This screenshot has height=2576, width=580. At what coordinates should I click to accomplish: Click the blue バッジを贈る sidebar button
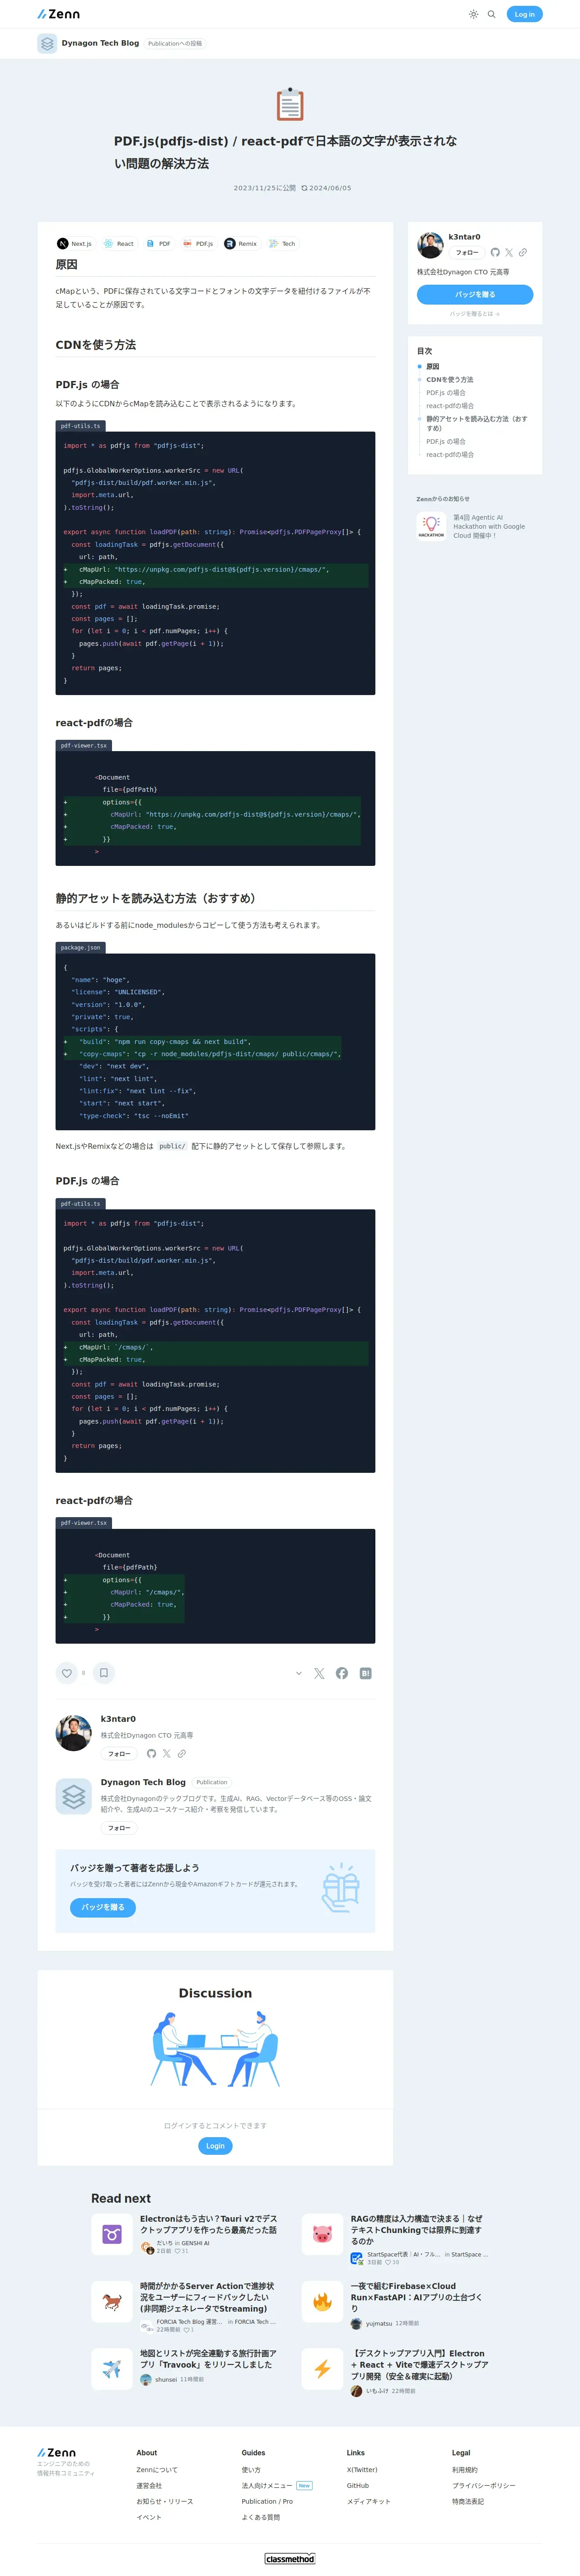[x=475, y=294]
